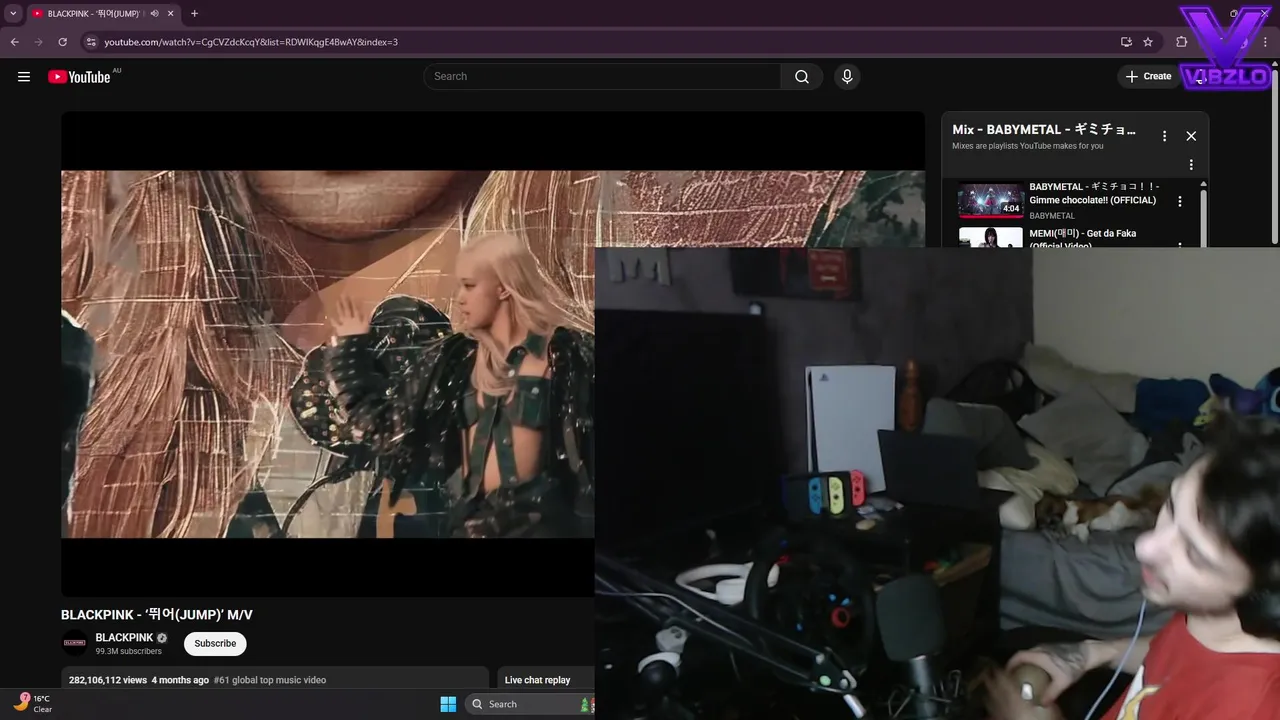Close the Mix playlist panel

[x=1191, y=136]
